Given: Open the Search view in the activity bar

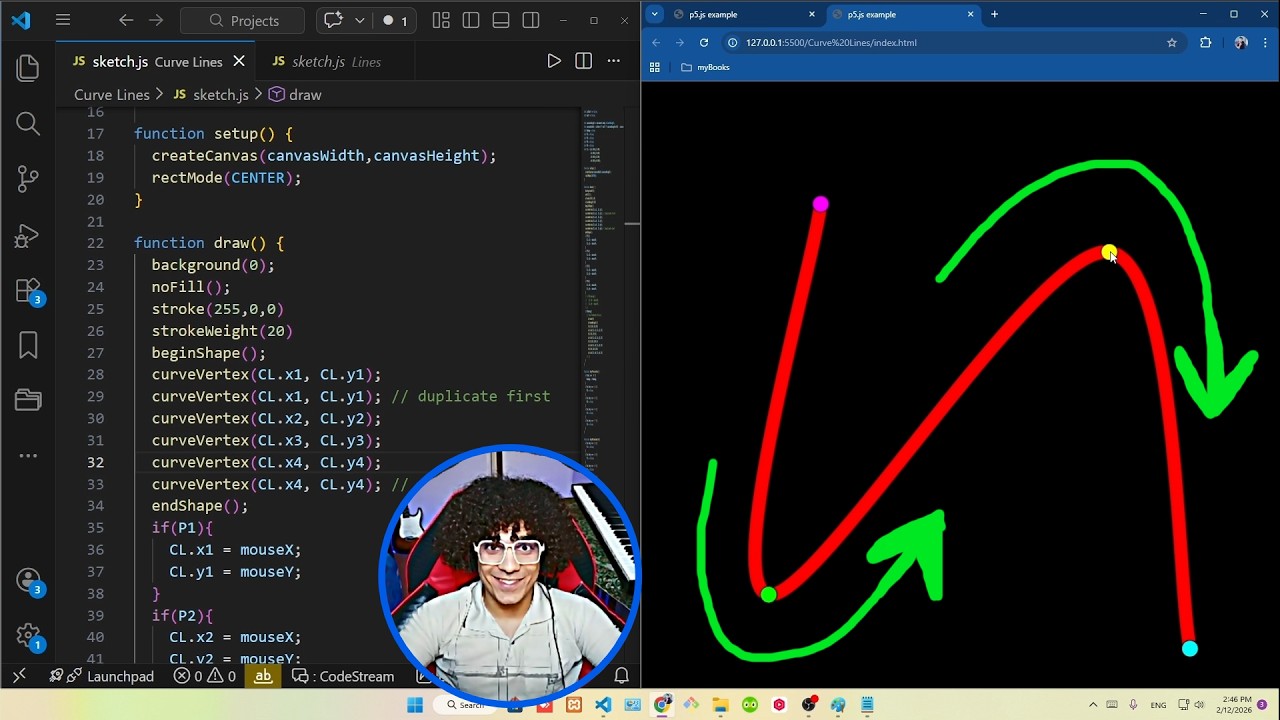Looking at the screenshot, I should tap(28, 124).
